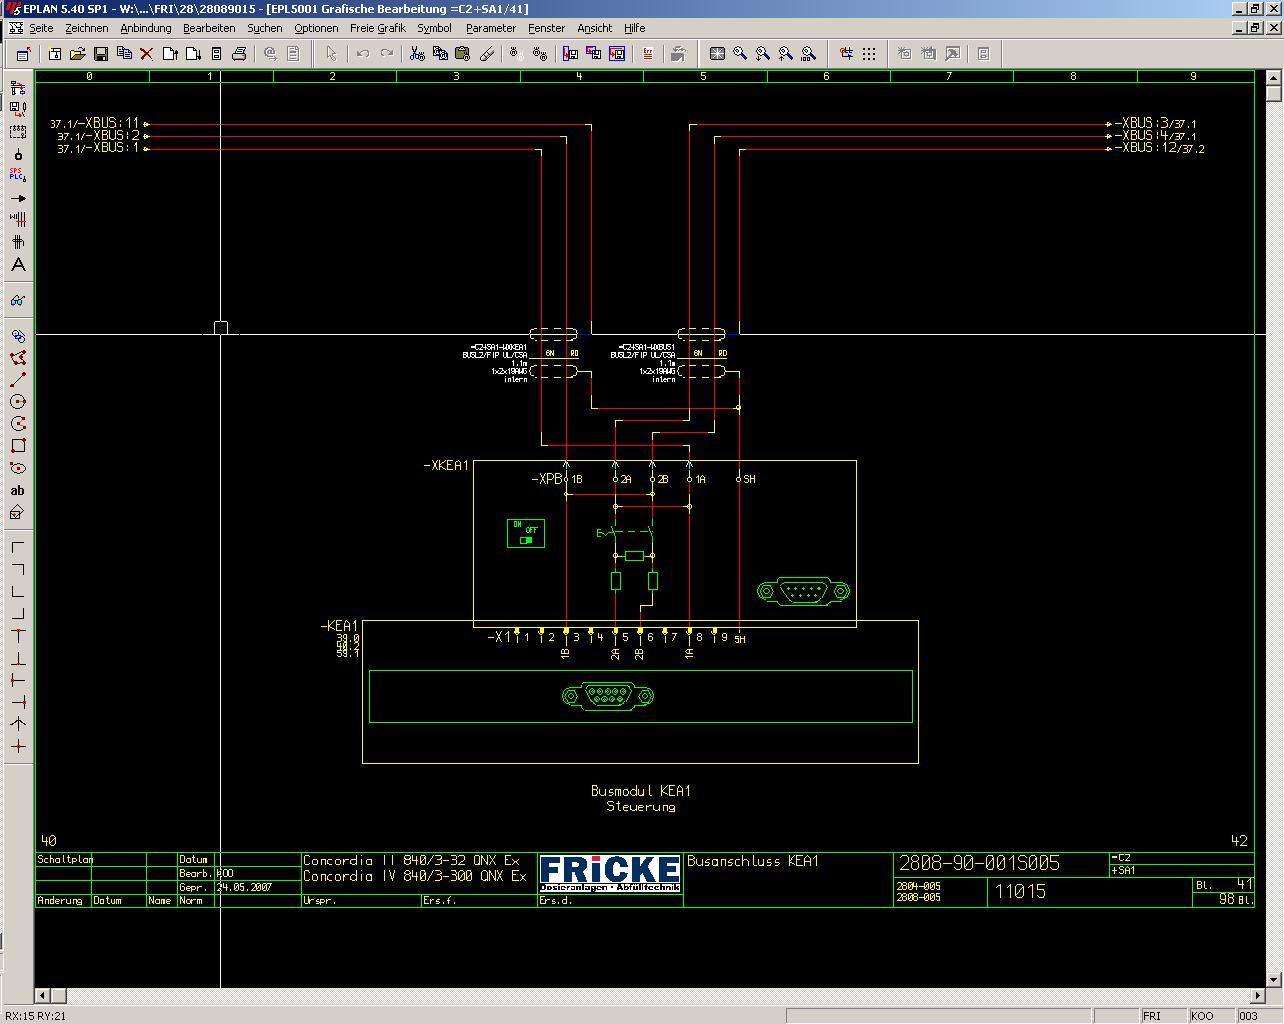1284x1024 pixels.
Task: Click the fit full page zoom icon
Action: tap(717, 54)
